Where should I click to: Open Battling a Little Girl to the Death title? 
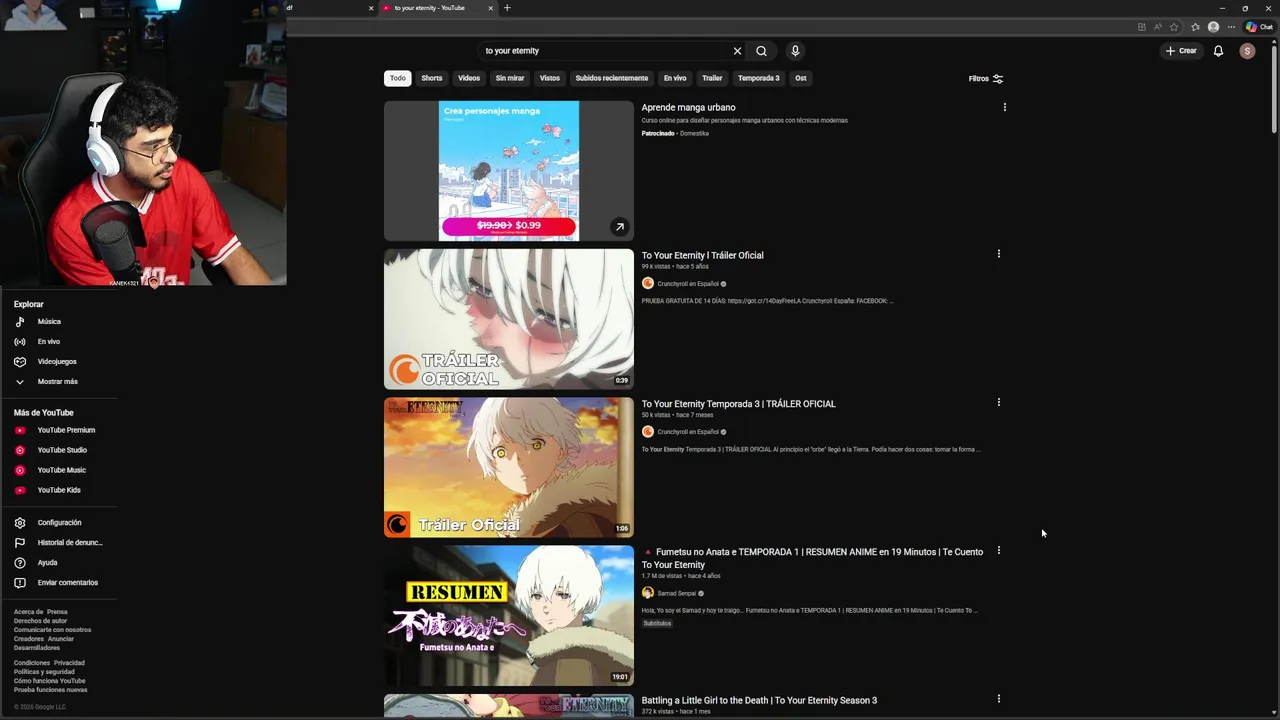(759, 700)
